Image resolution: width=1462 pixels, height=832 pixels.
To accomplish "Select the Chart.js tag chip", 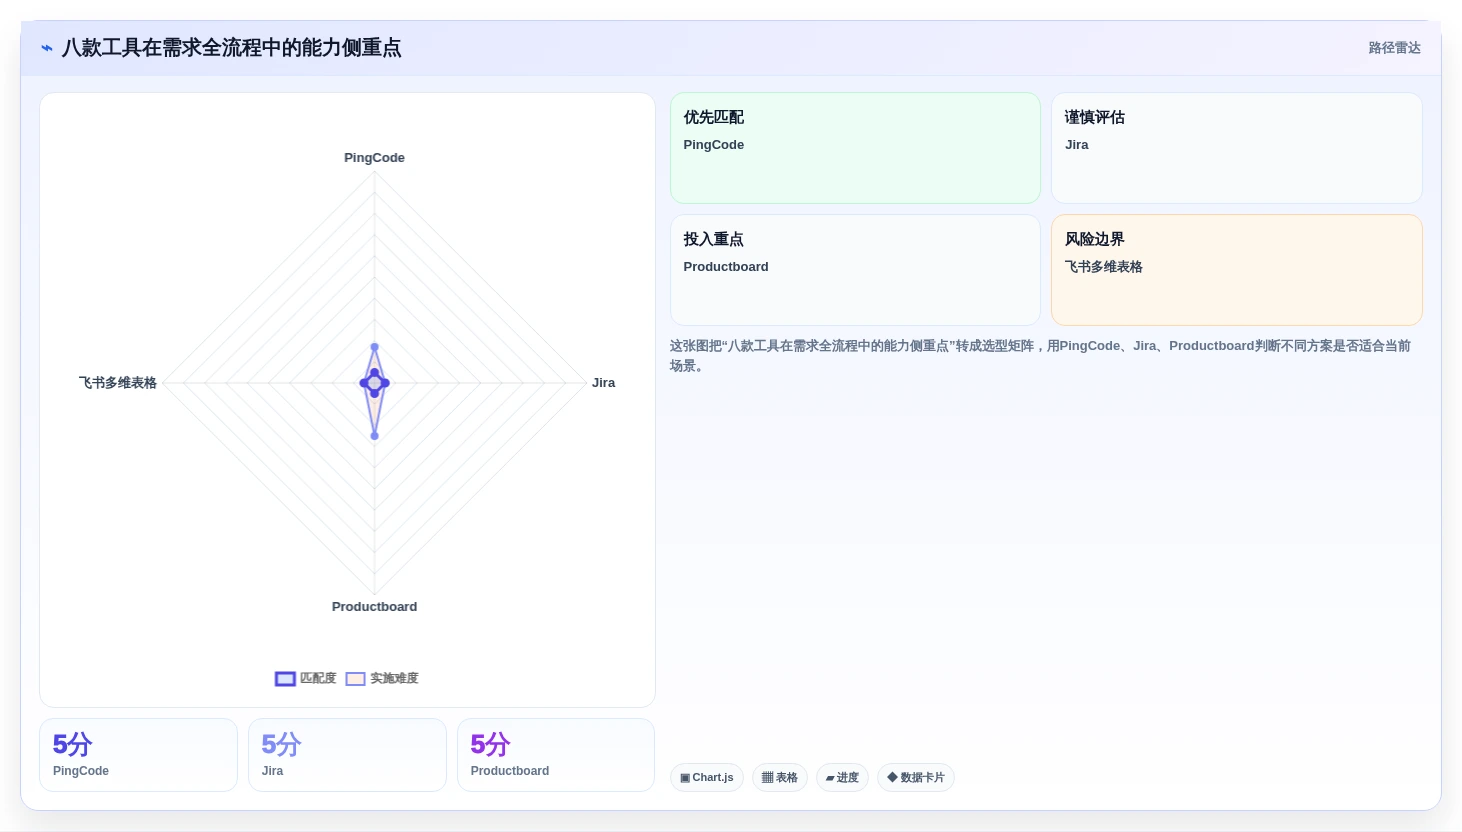I will click(707, 777).
